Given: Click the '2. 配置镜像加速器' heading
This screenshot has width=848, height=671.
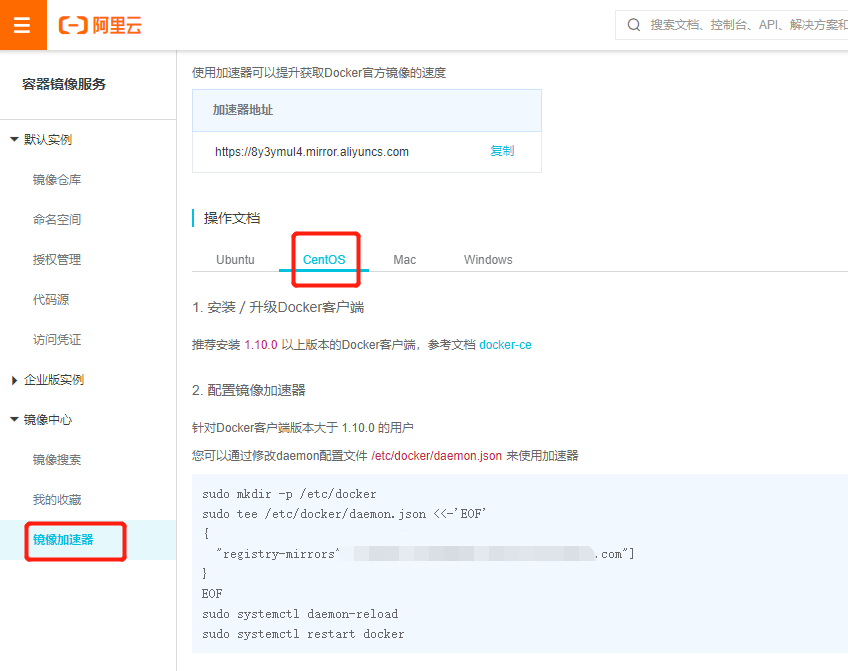Looking at the screenshot, I should (249, 390).
